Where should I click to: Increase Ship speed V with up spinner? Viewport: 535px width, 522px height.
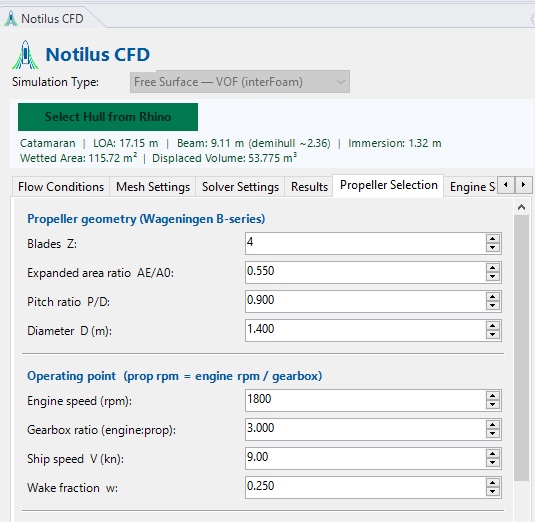[493, 454]
